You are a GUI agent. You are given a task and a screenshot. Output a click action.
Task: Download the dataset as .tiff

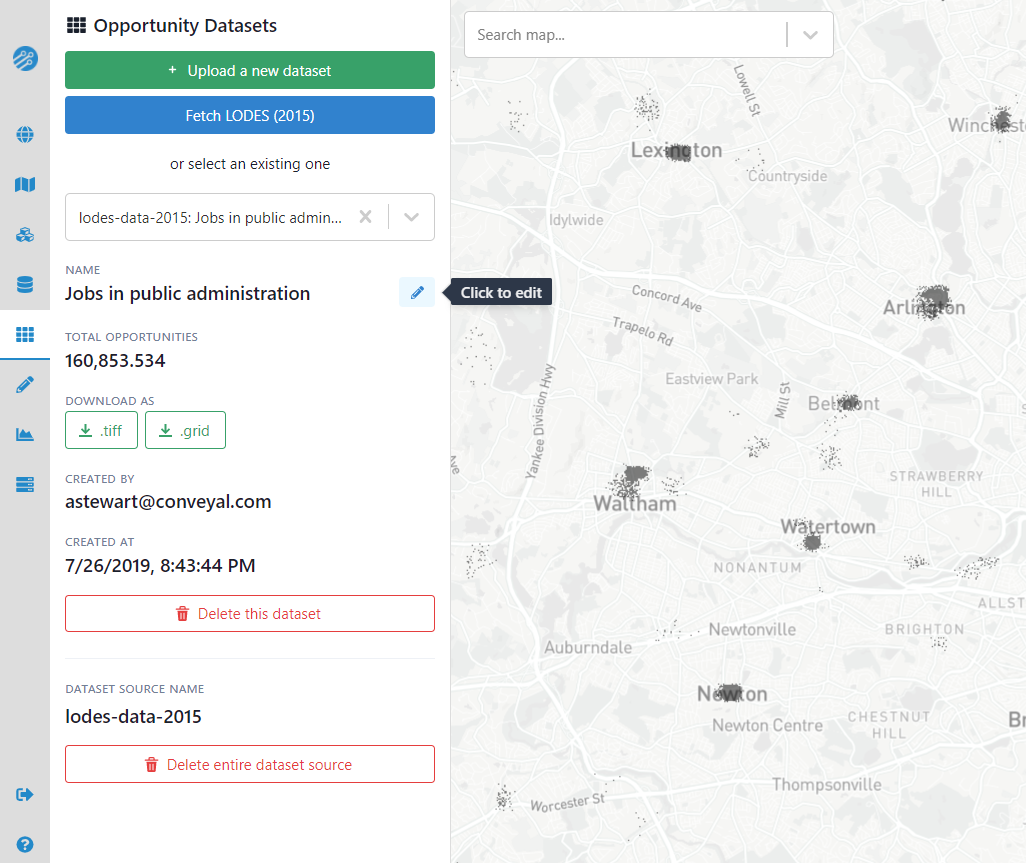101,430
